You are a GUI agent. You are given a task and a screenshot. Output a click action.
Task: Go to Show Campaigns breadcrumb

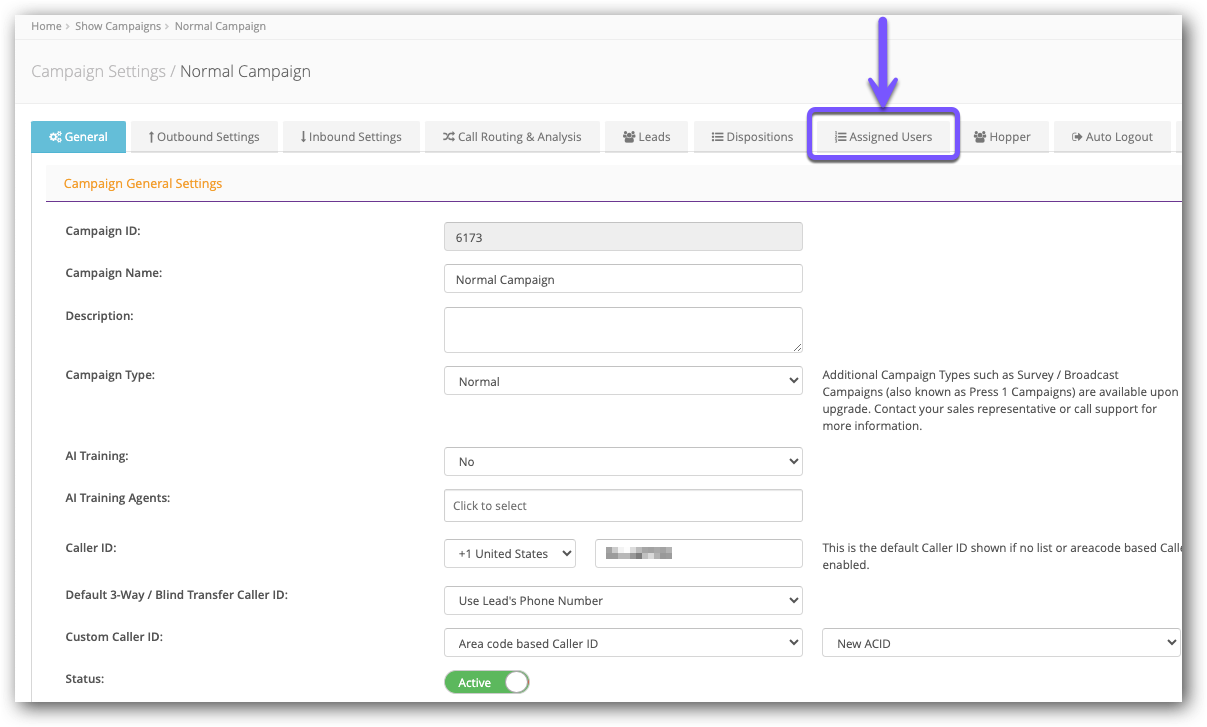[118, 26]
